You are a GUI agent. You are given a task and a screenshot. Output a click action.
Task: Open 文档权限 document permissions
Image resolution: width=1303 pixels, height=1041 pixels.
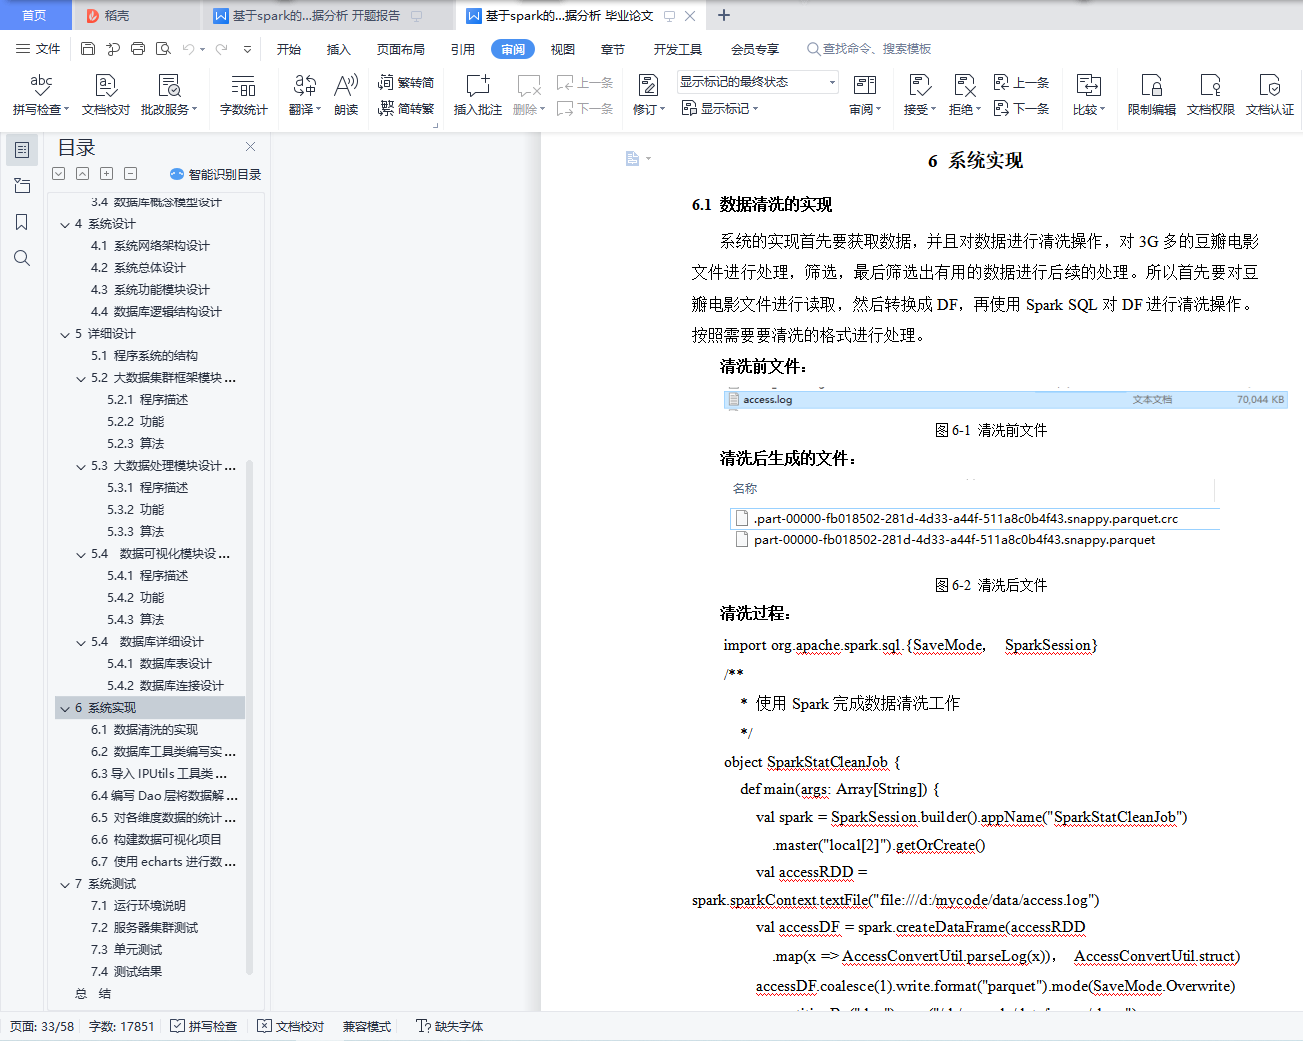[1211, 95]
